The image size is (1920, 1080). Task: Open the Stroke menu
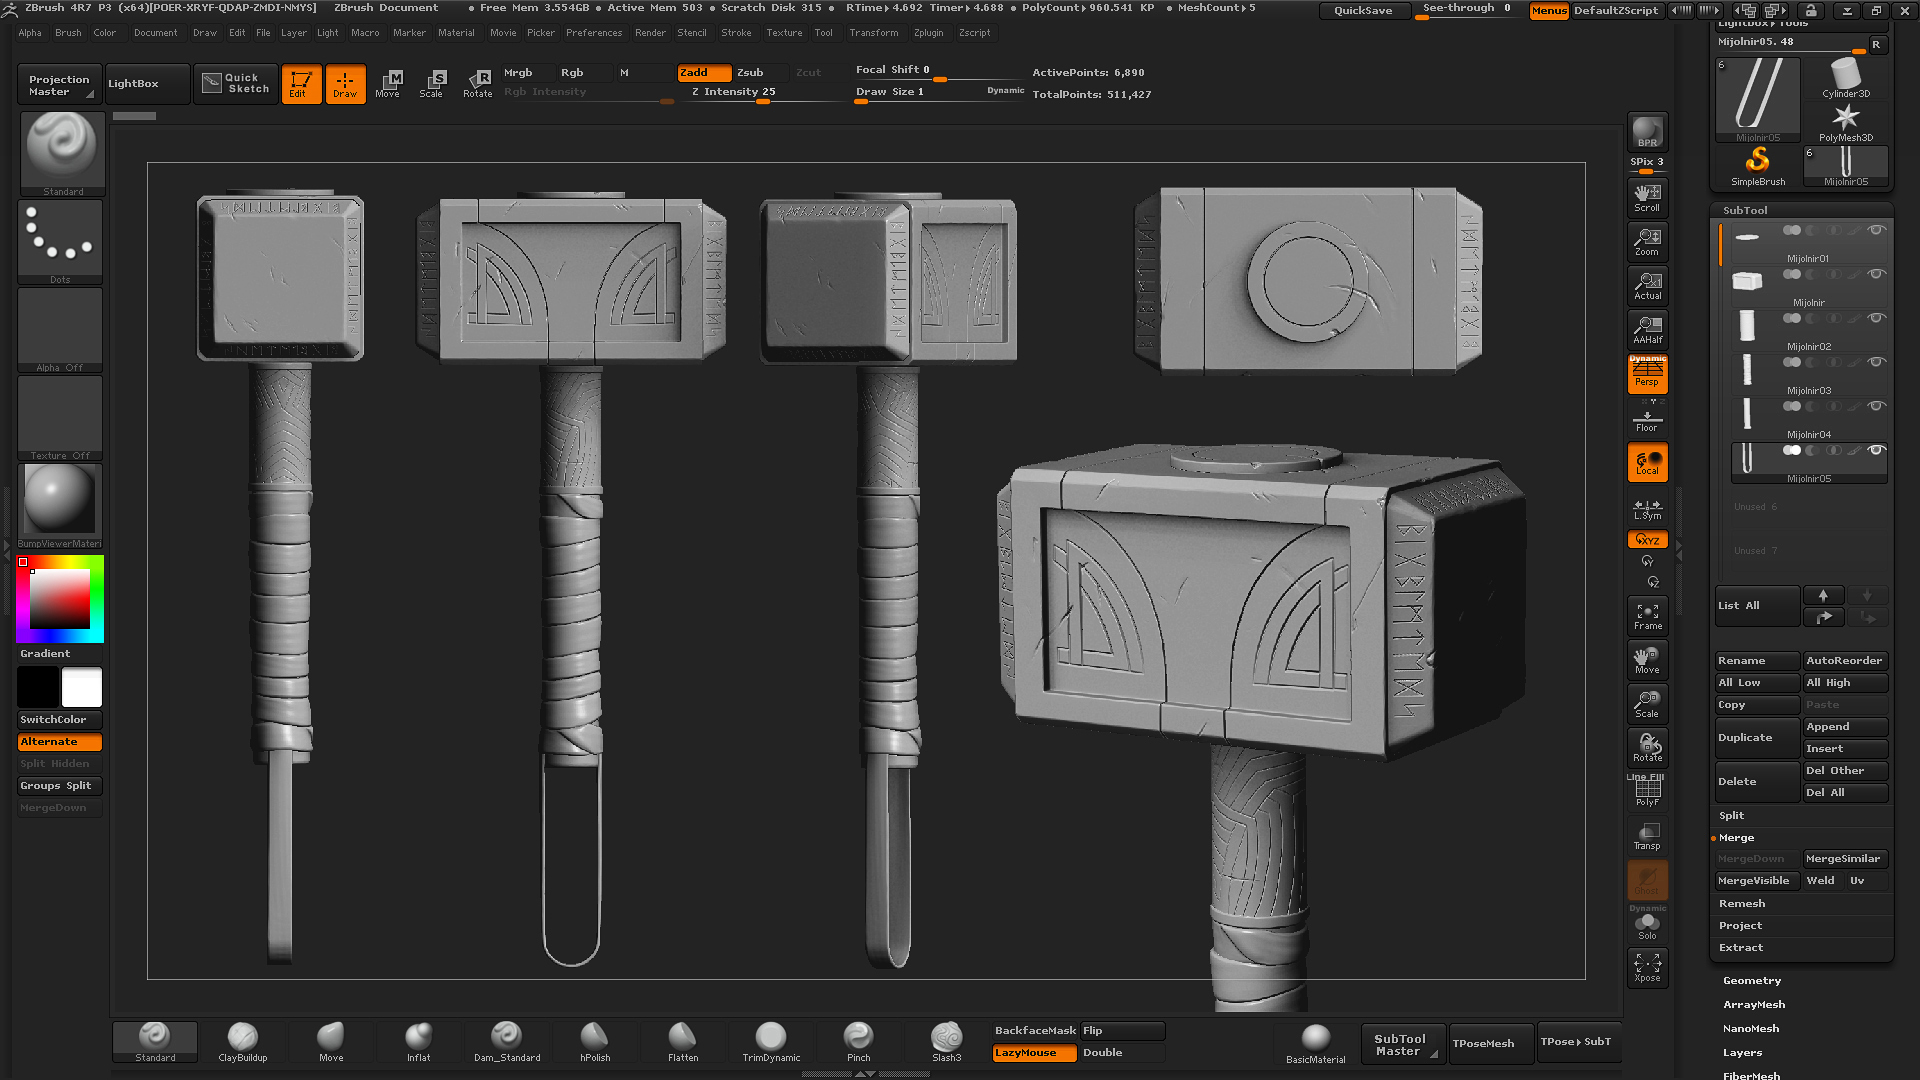click(x=736, y=33)
